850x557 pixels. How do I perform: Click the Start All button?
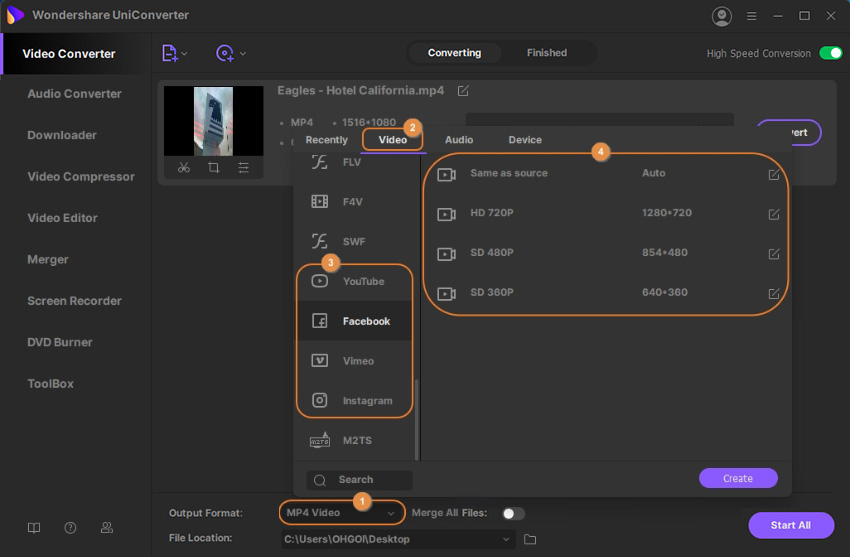790,525
